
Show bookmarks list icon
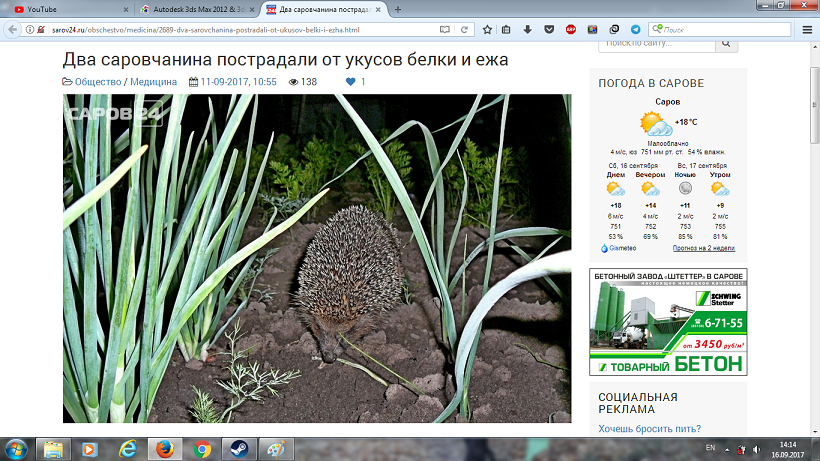pos(506,30)
